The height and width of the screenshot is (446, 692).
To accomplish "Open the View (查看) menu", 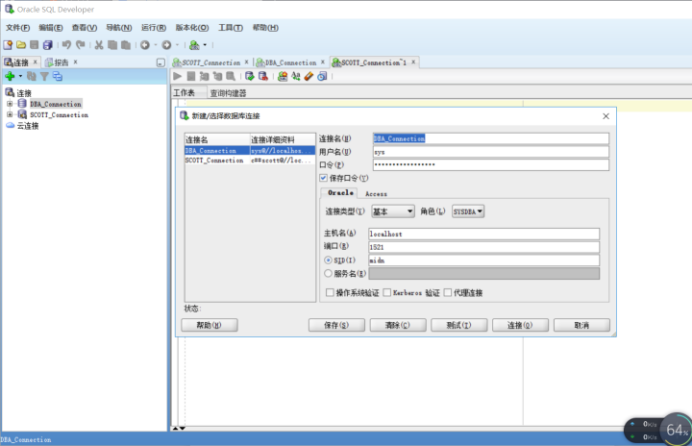I will pyautogui.click(x=84, y=27).
